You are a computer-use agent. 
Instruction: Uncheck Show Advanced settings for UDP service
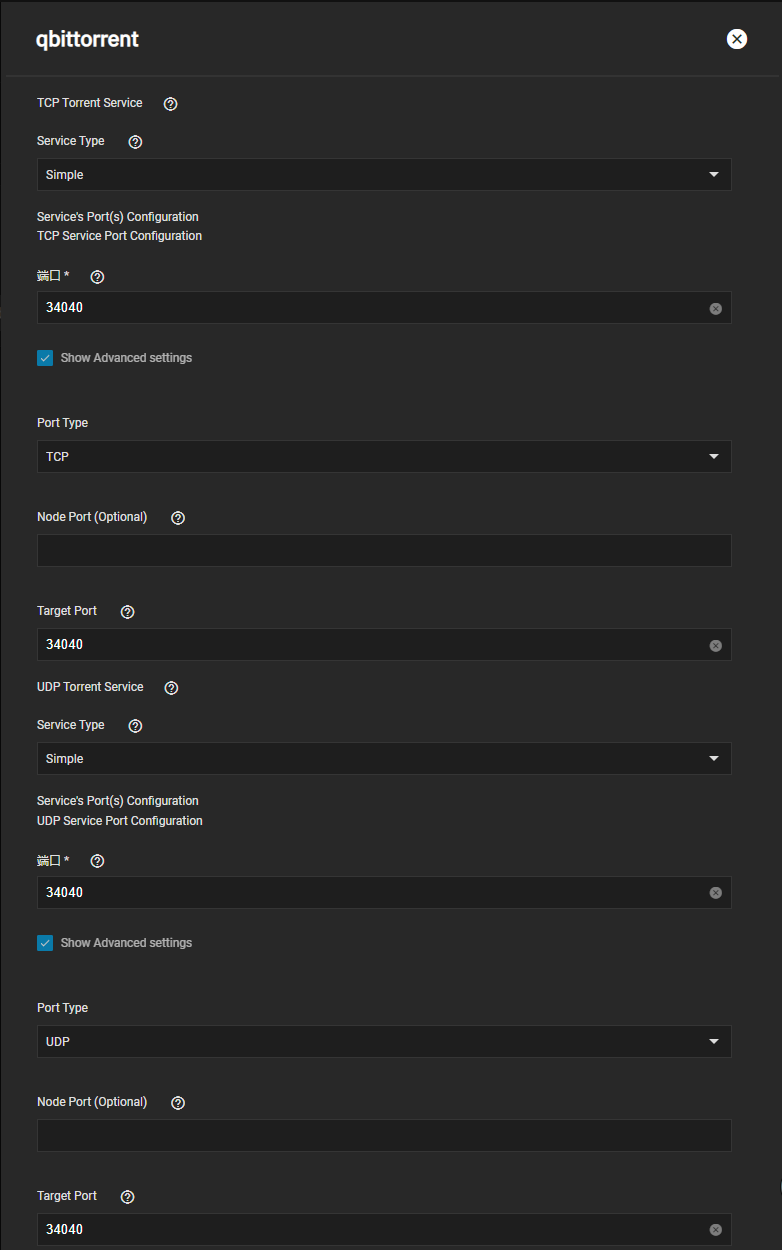coord(45,943)
